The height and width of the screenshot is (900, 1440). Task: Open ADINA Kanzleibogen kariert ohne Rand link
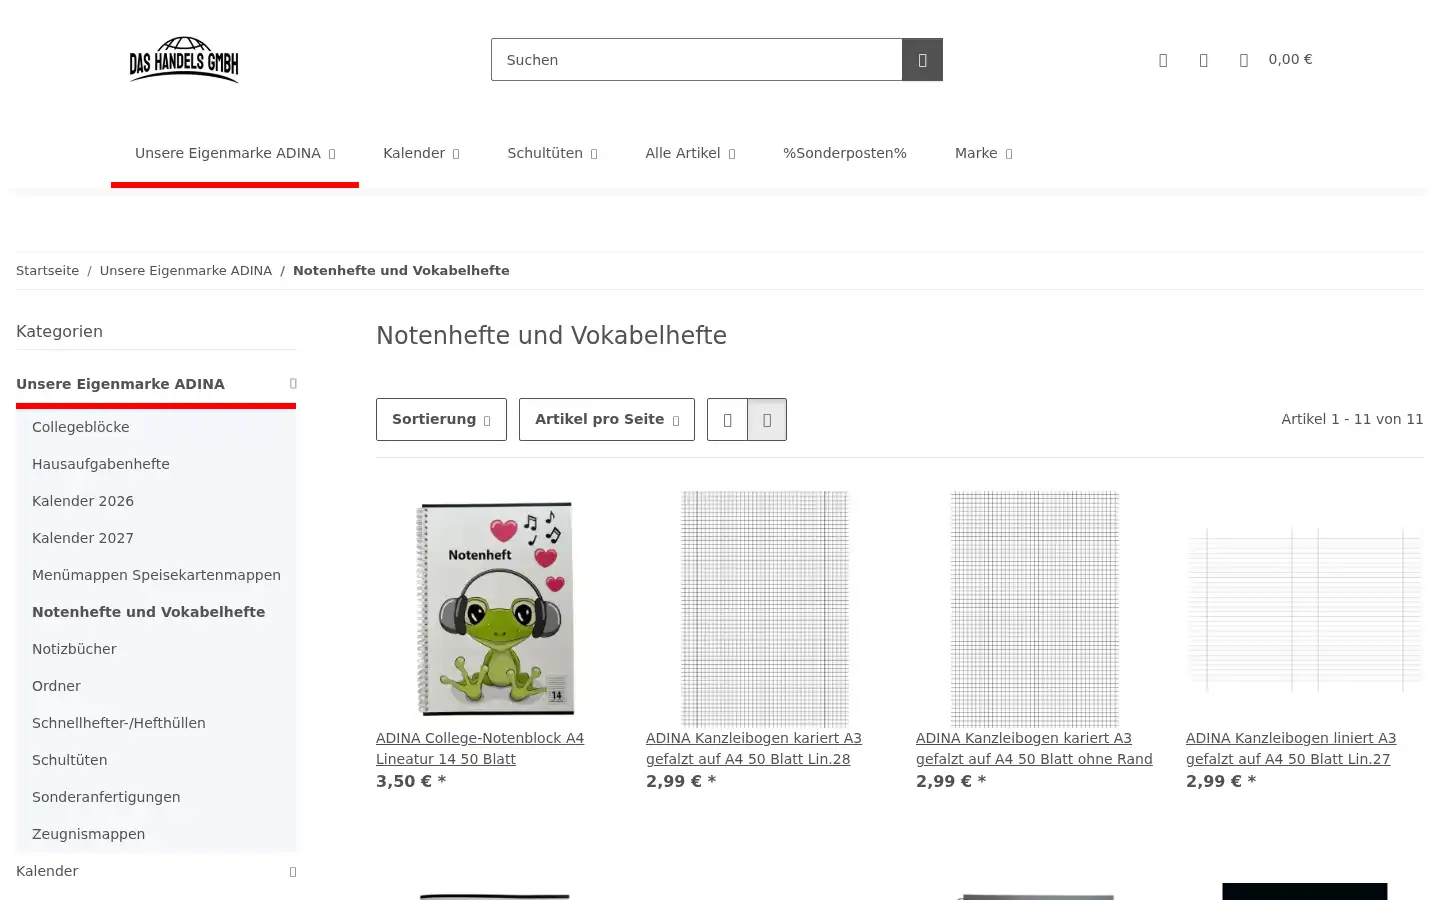click(x=1034, y=749)
